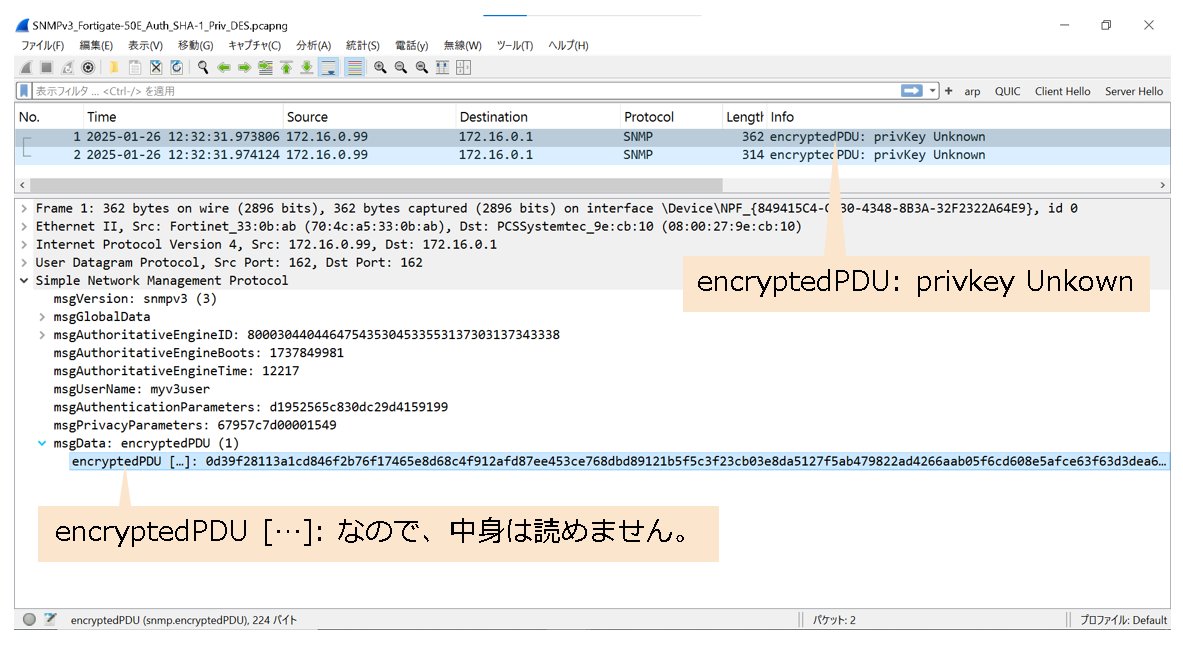Apply the Server Hello filter button
The width and height of the screenshot is (1183, 666).
pos(1134,91)
